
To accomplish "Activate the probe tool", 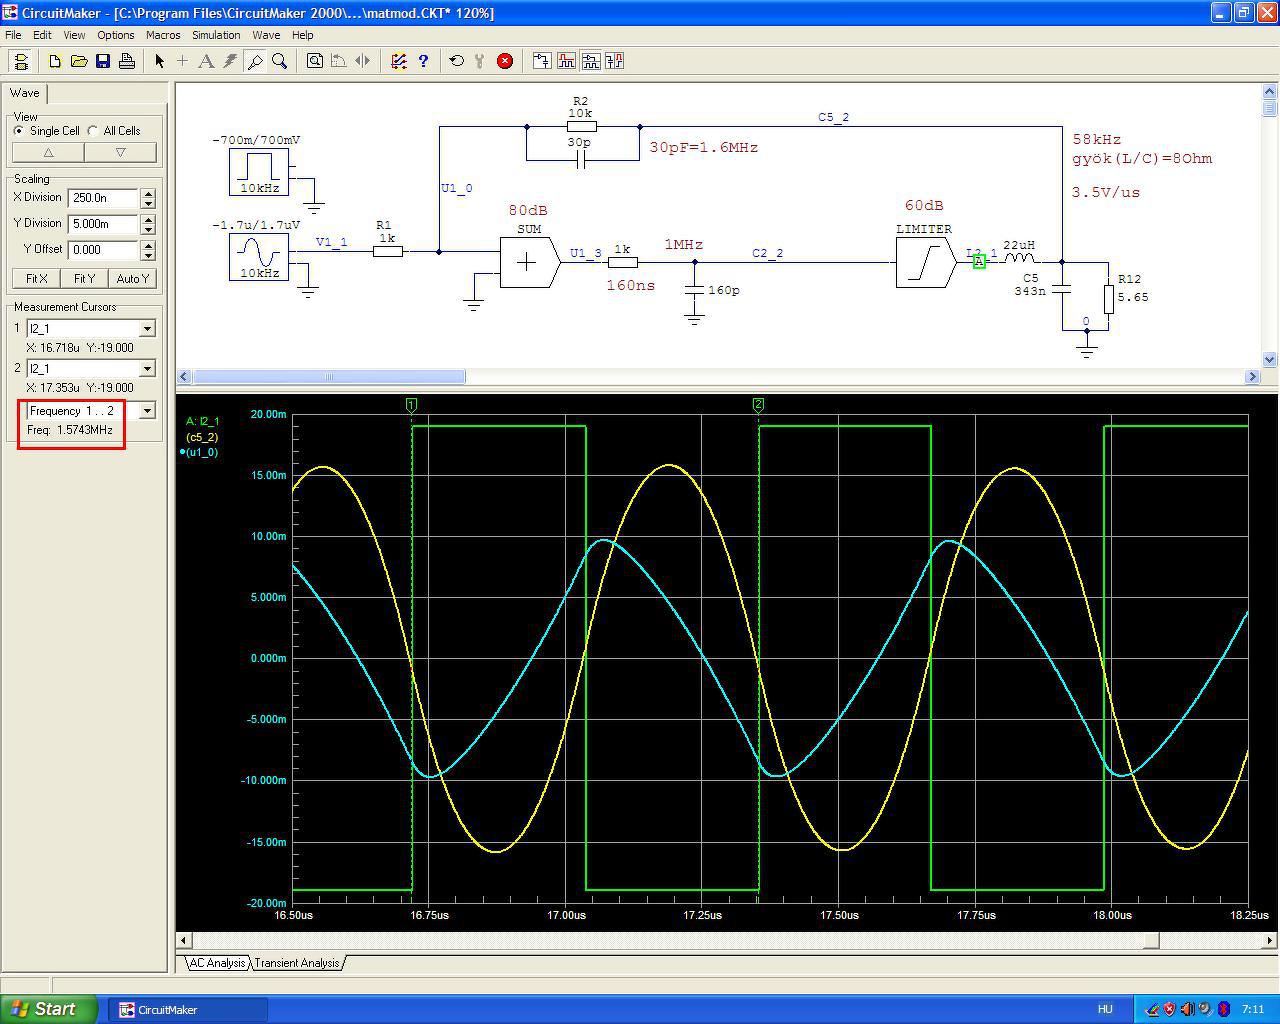I will pyautogui.click(x=255, y=61).
